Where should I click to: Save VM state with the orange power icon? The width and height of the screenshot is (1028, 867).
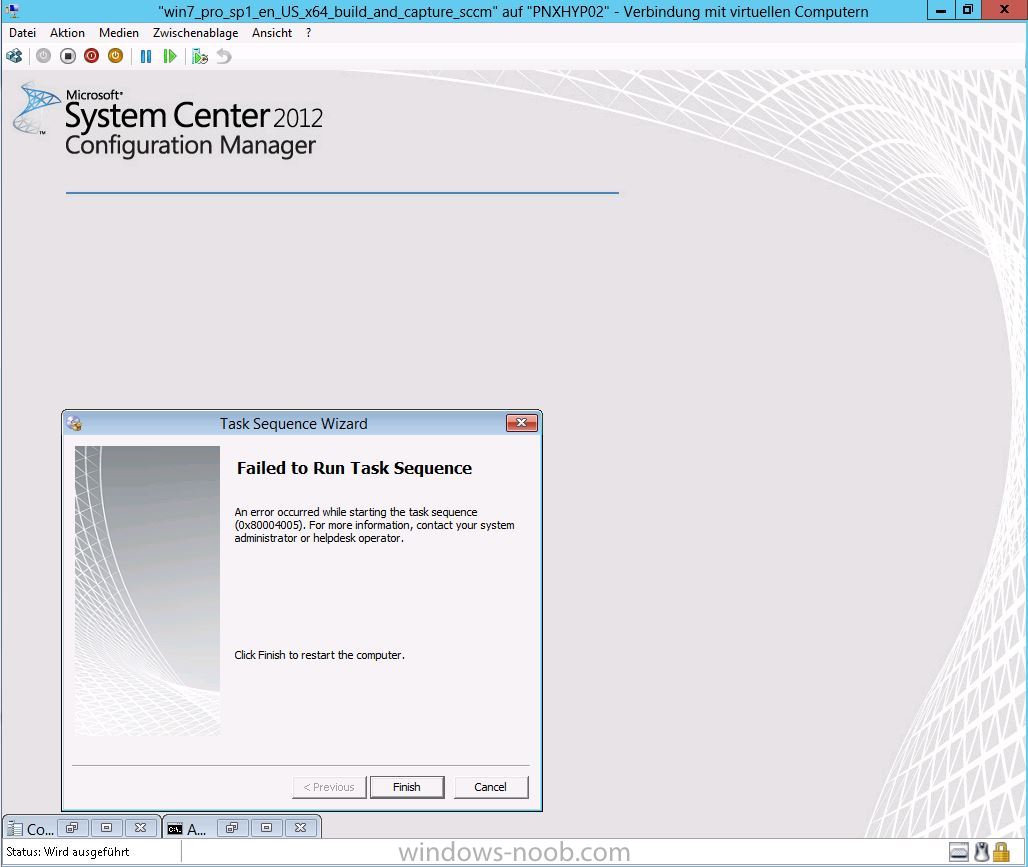(115, 56)
